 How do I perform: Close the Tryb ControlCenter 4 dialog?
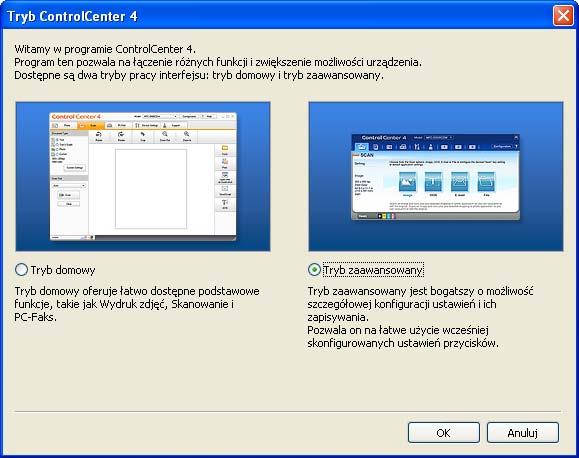tap(563, 16)
